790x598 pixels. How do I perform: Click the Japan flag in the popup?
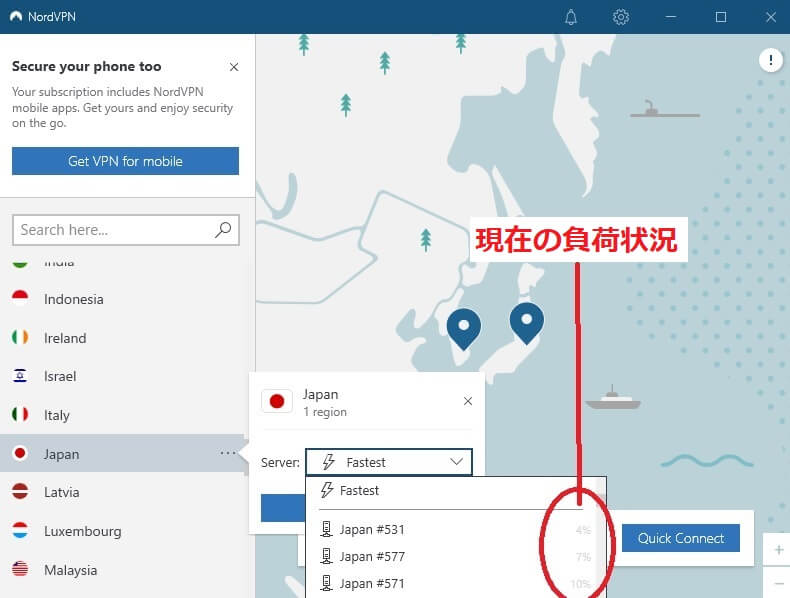277,401
